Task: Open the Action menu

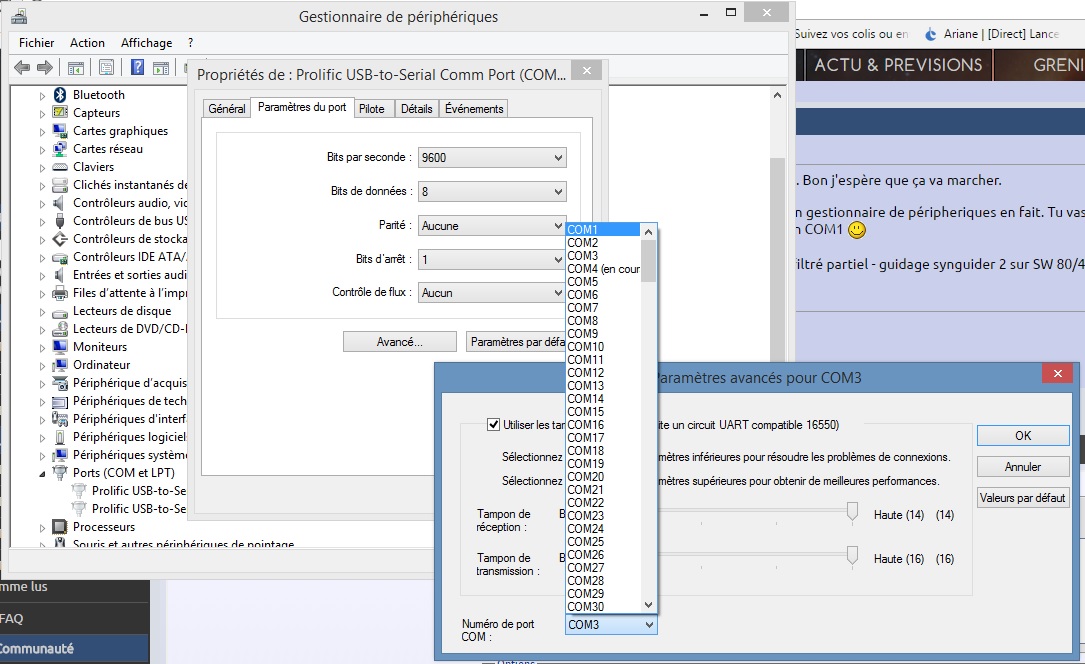Action: (x=87, y=43)
